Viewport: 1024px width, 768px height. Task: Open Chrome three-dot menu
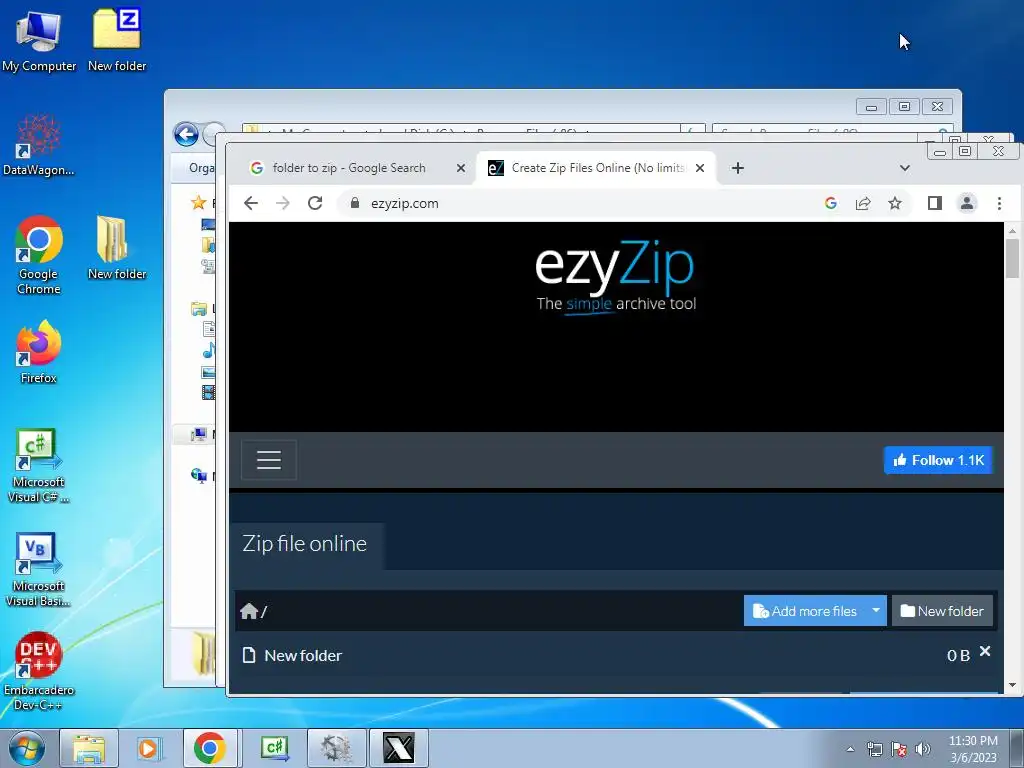[999, 203]
